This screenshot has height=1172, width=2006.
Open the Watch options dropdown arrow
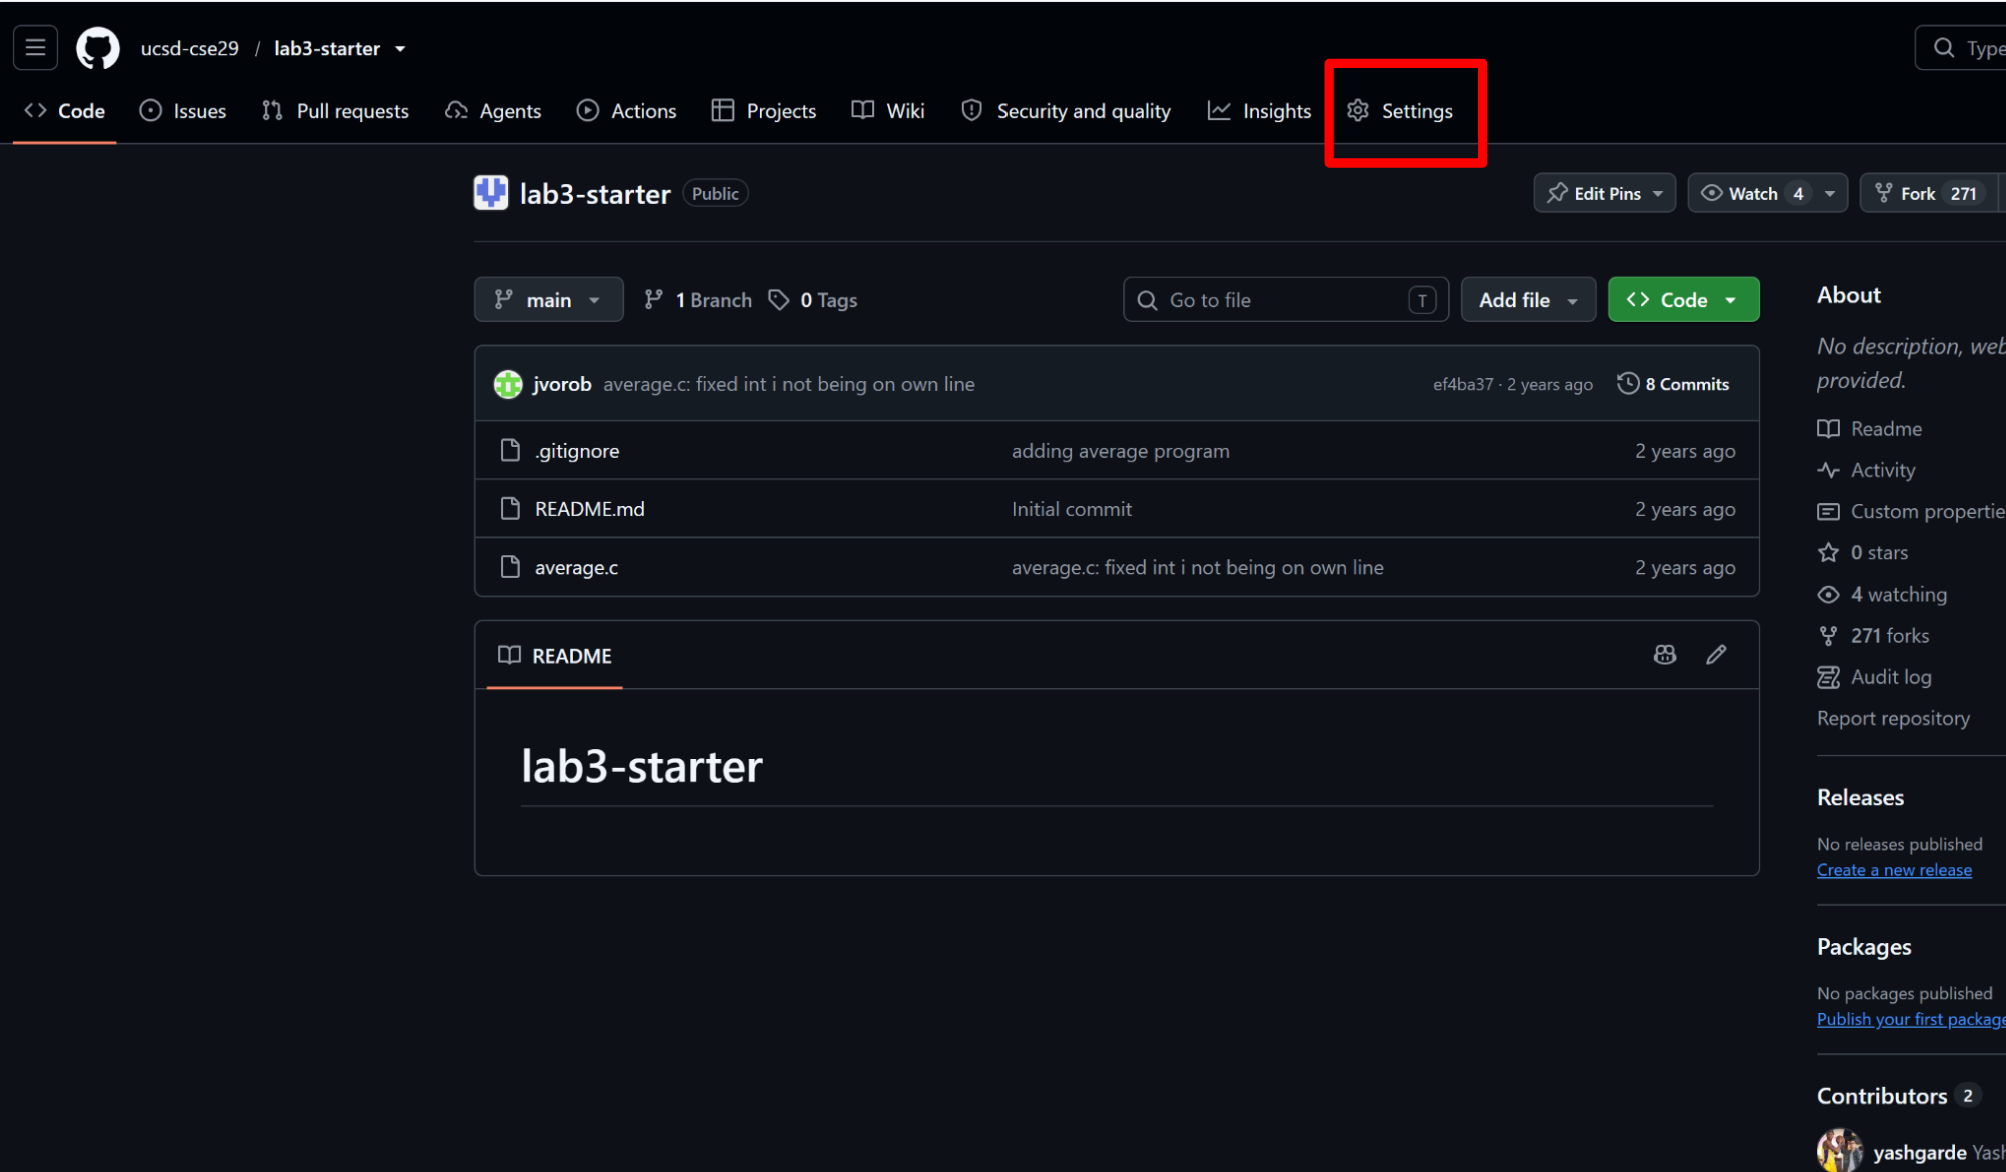(1829, 193)
